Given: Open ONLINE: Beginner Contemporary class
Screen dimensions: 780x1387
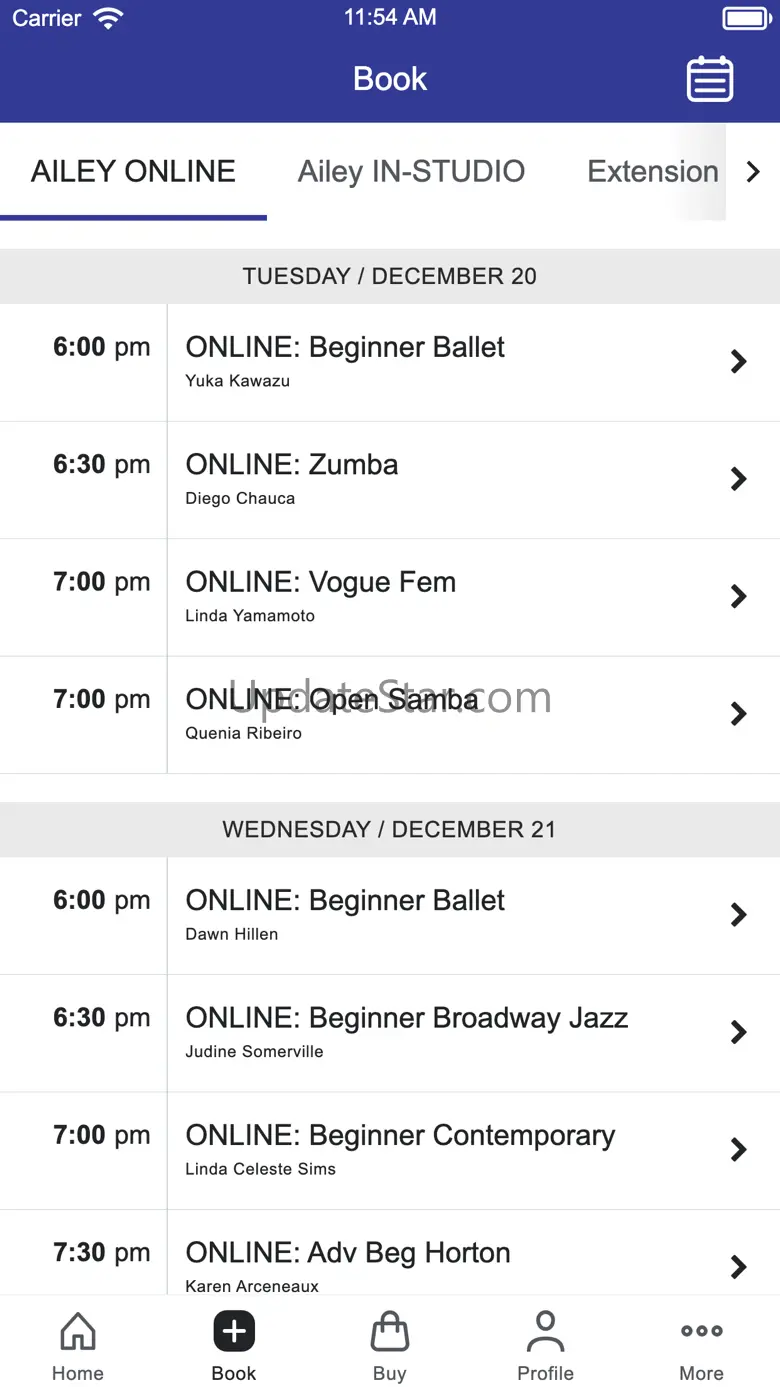Looking at the screenshot, I should coord(400,1149).
